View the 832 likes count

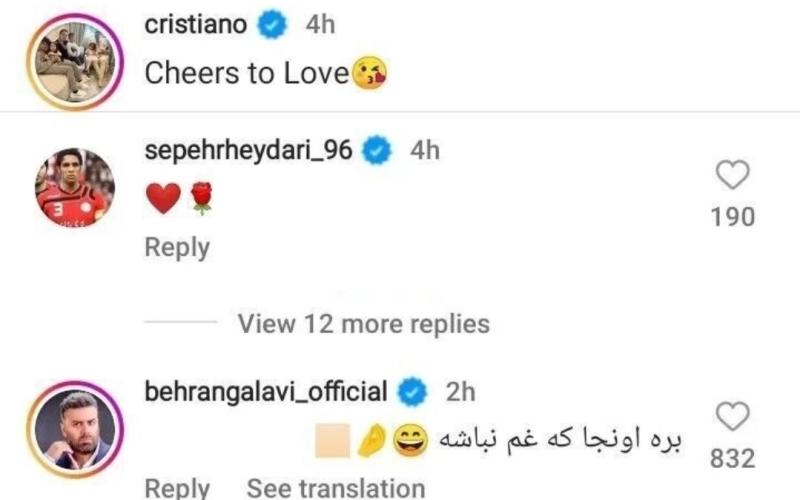pos(734,457)
